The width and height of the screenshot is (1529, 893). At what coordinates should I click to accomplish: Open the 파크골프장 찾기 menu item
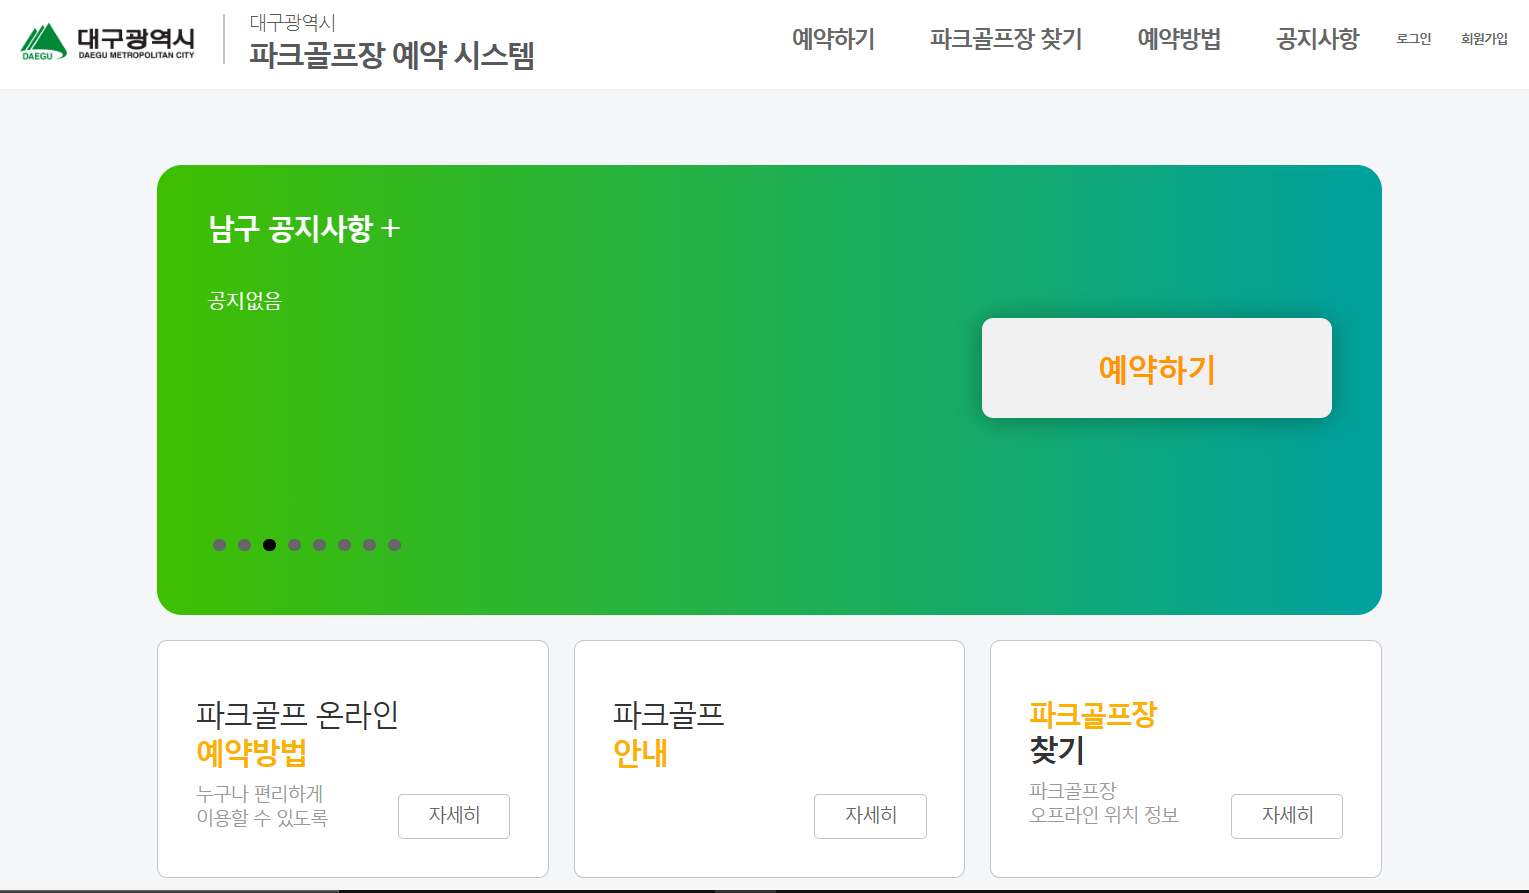[1004, 40]
